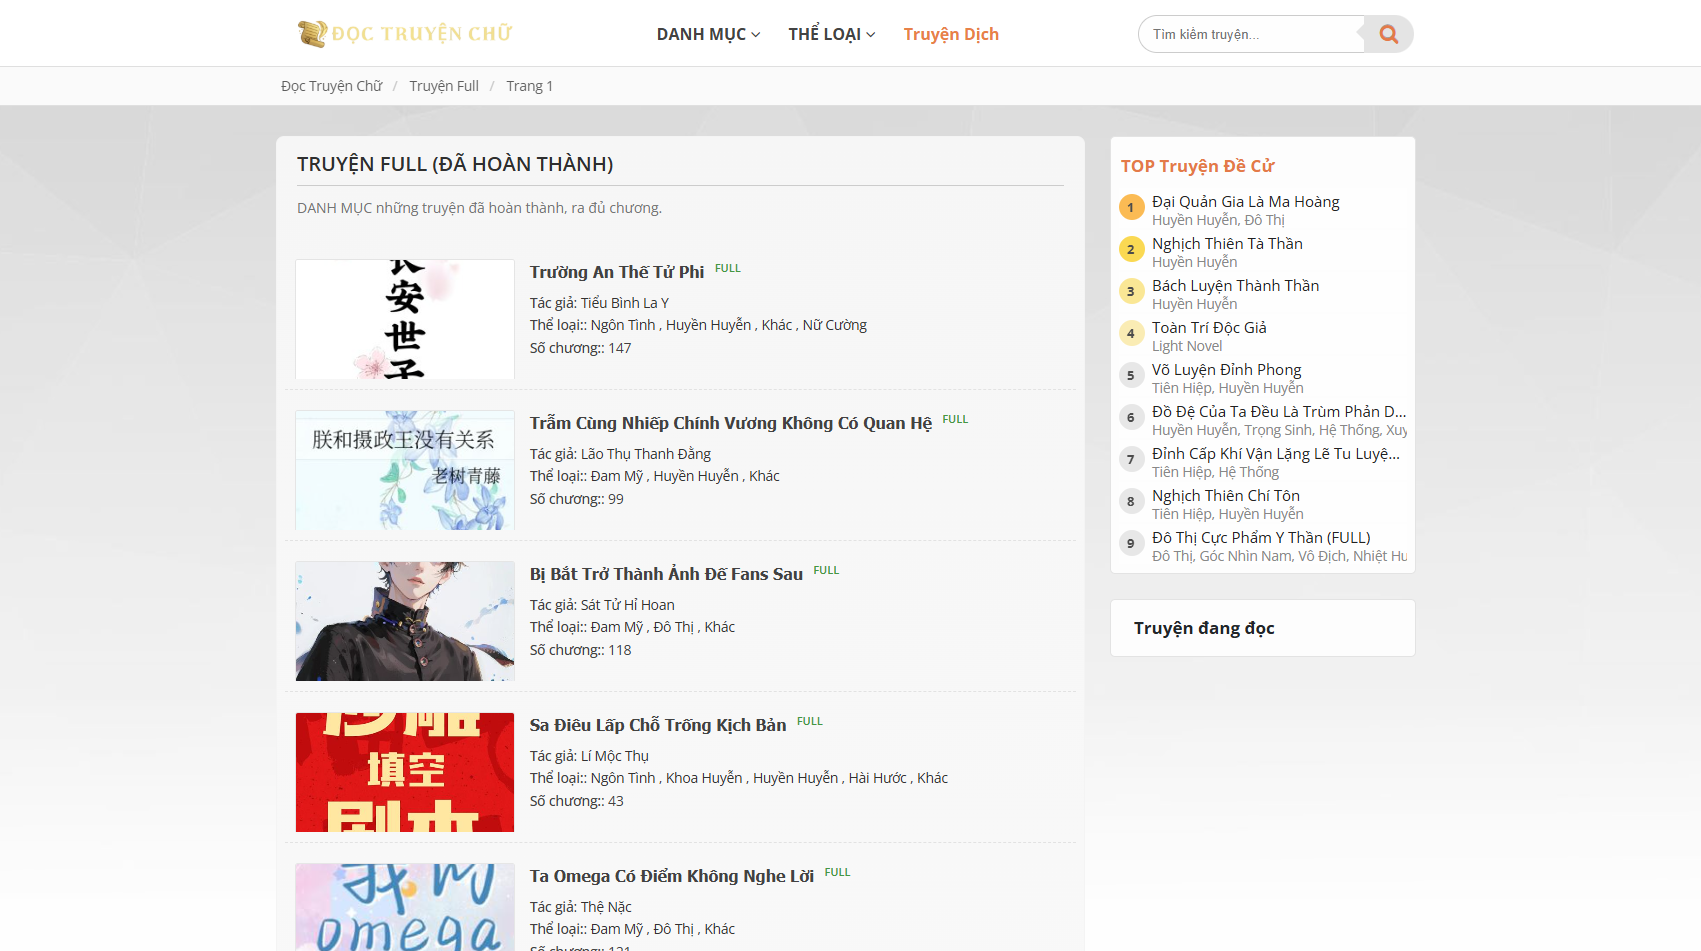The width and height of the screenshot is (1701, 951).
Task: Open Ta Omega Có Điểm Không Nghe Lời title
Action: coord(672,876)
